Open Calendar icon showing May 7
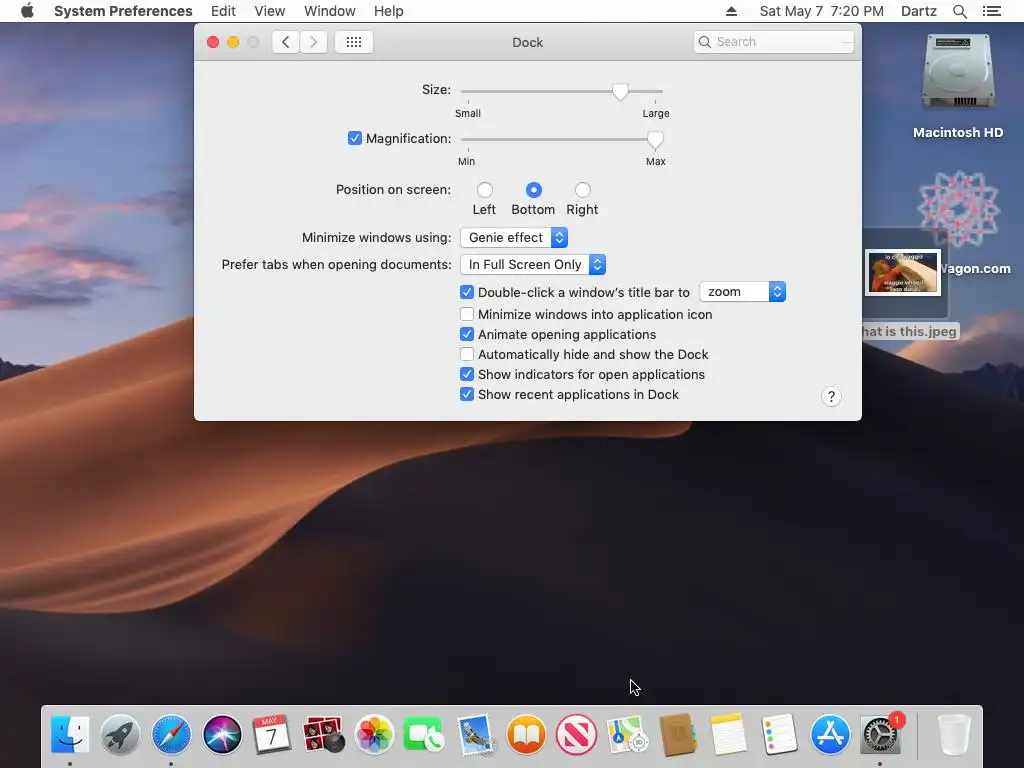1024x768 pixels. pos(272,735)
